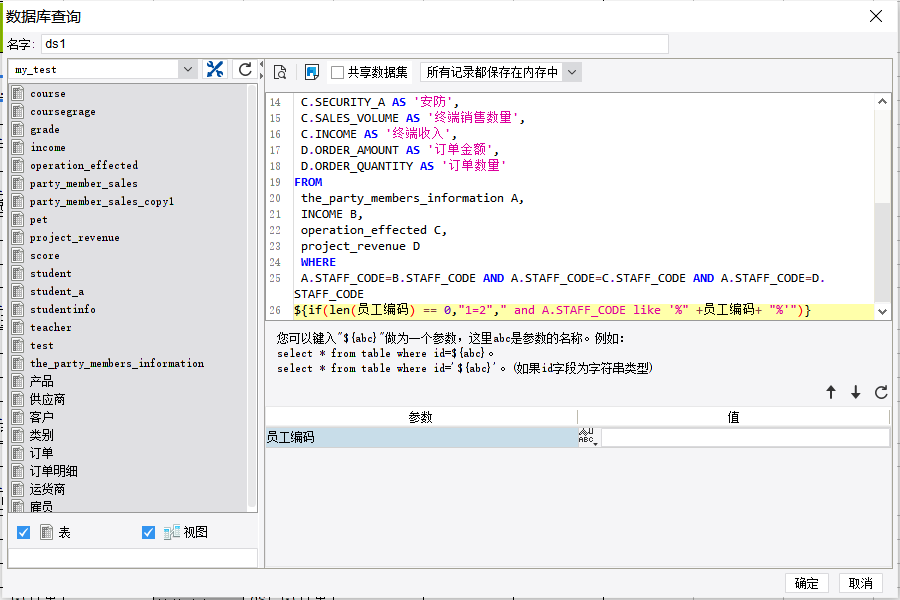Click 确定 to confirm the query
The height and width of the screenshot is (600, 900).
pyautogui.click(x=806, y=583)
